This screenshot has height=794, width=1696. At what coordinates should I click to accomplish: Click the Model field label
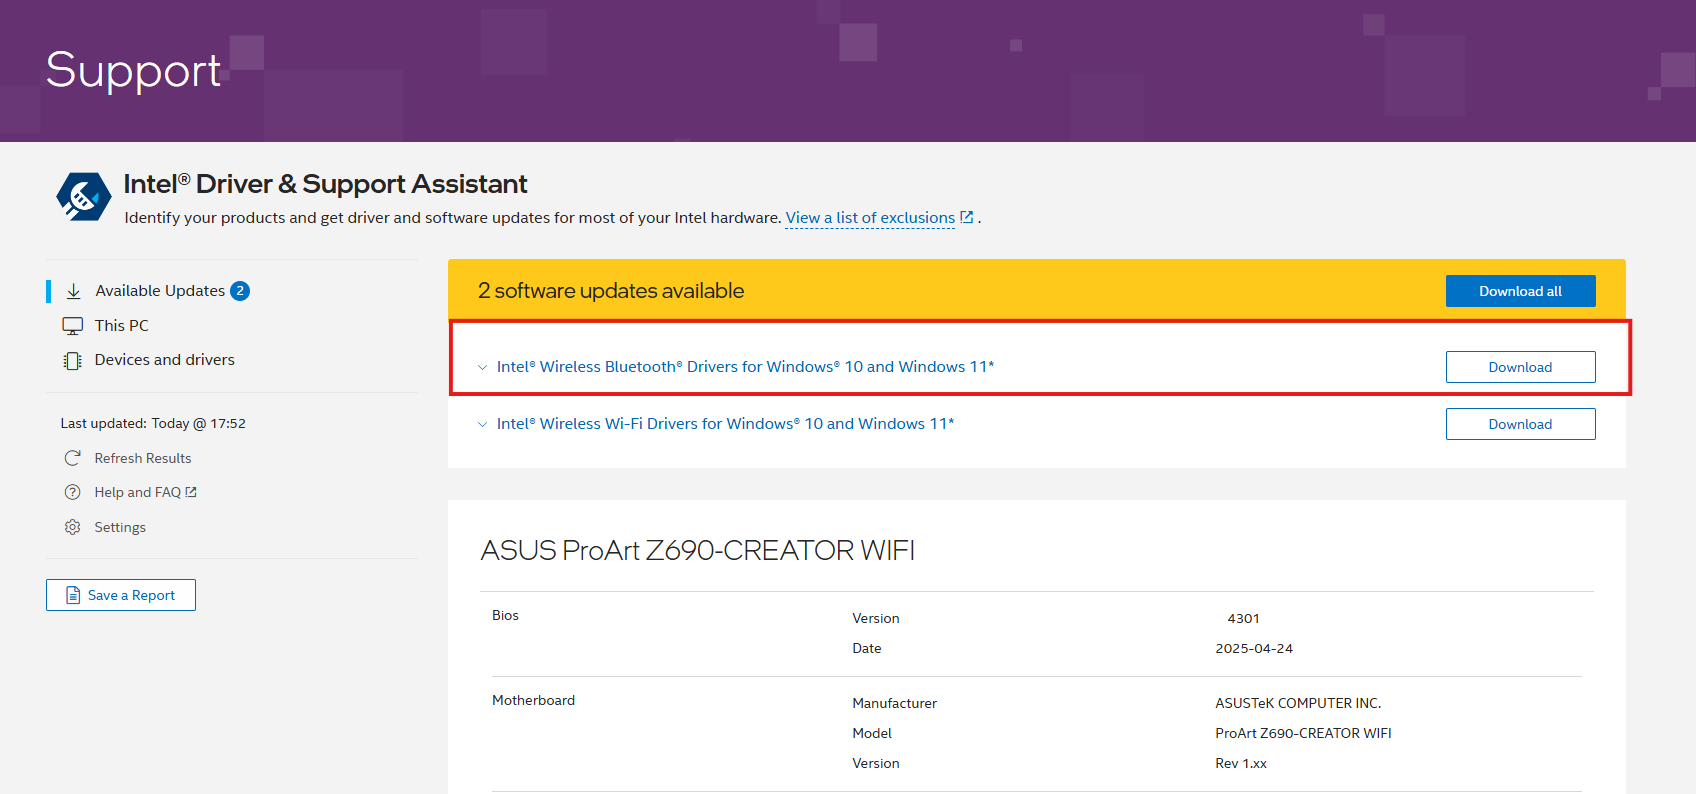pyautogui.click(x=871, y=734)
